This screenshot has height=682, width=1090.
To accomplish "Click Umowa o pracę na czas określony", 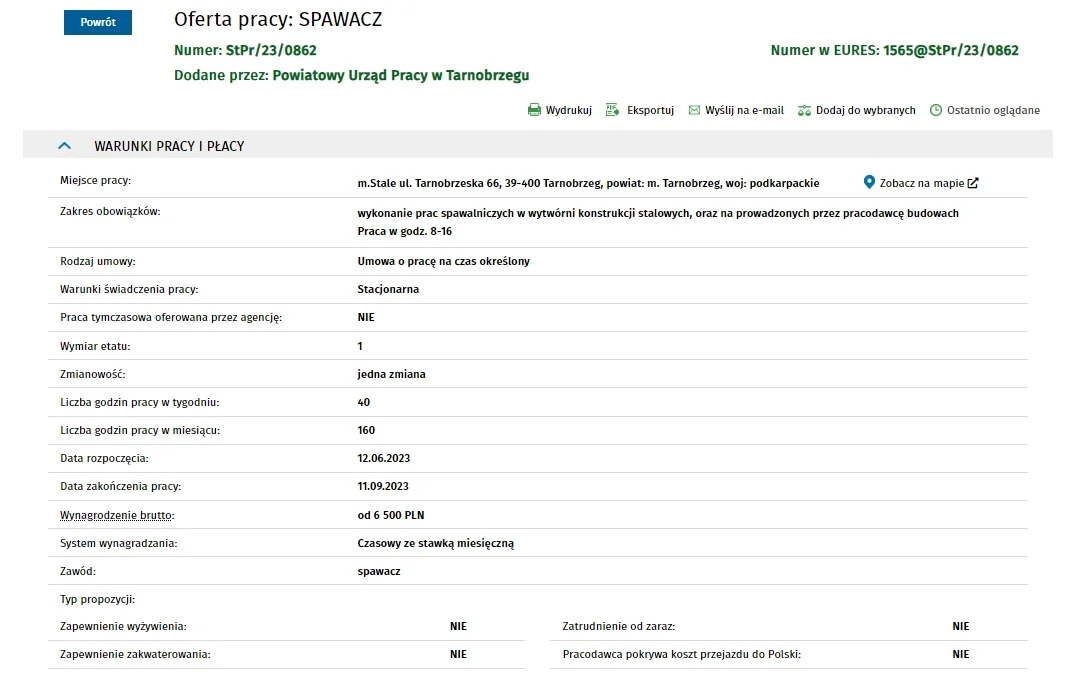I will pyautogui.click(x=444, y=261).
